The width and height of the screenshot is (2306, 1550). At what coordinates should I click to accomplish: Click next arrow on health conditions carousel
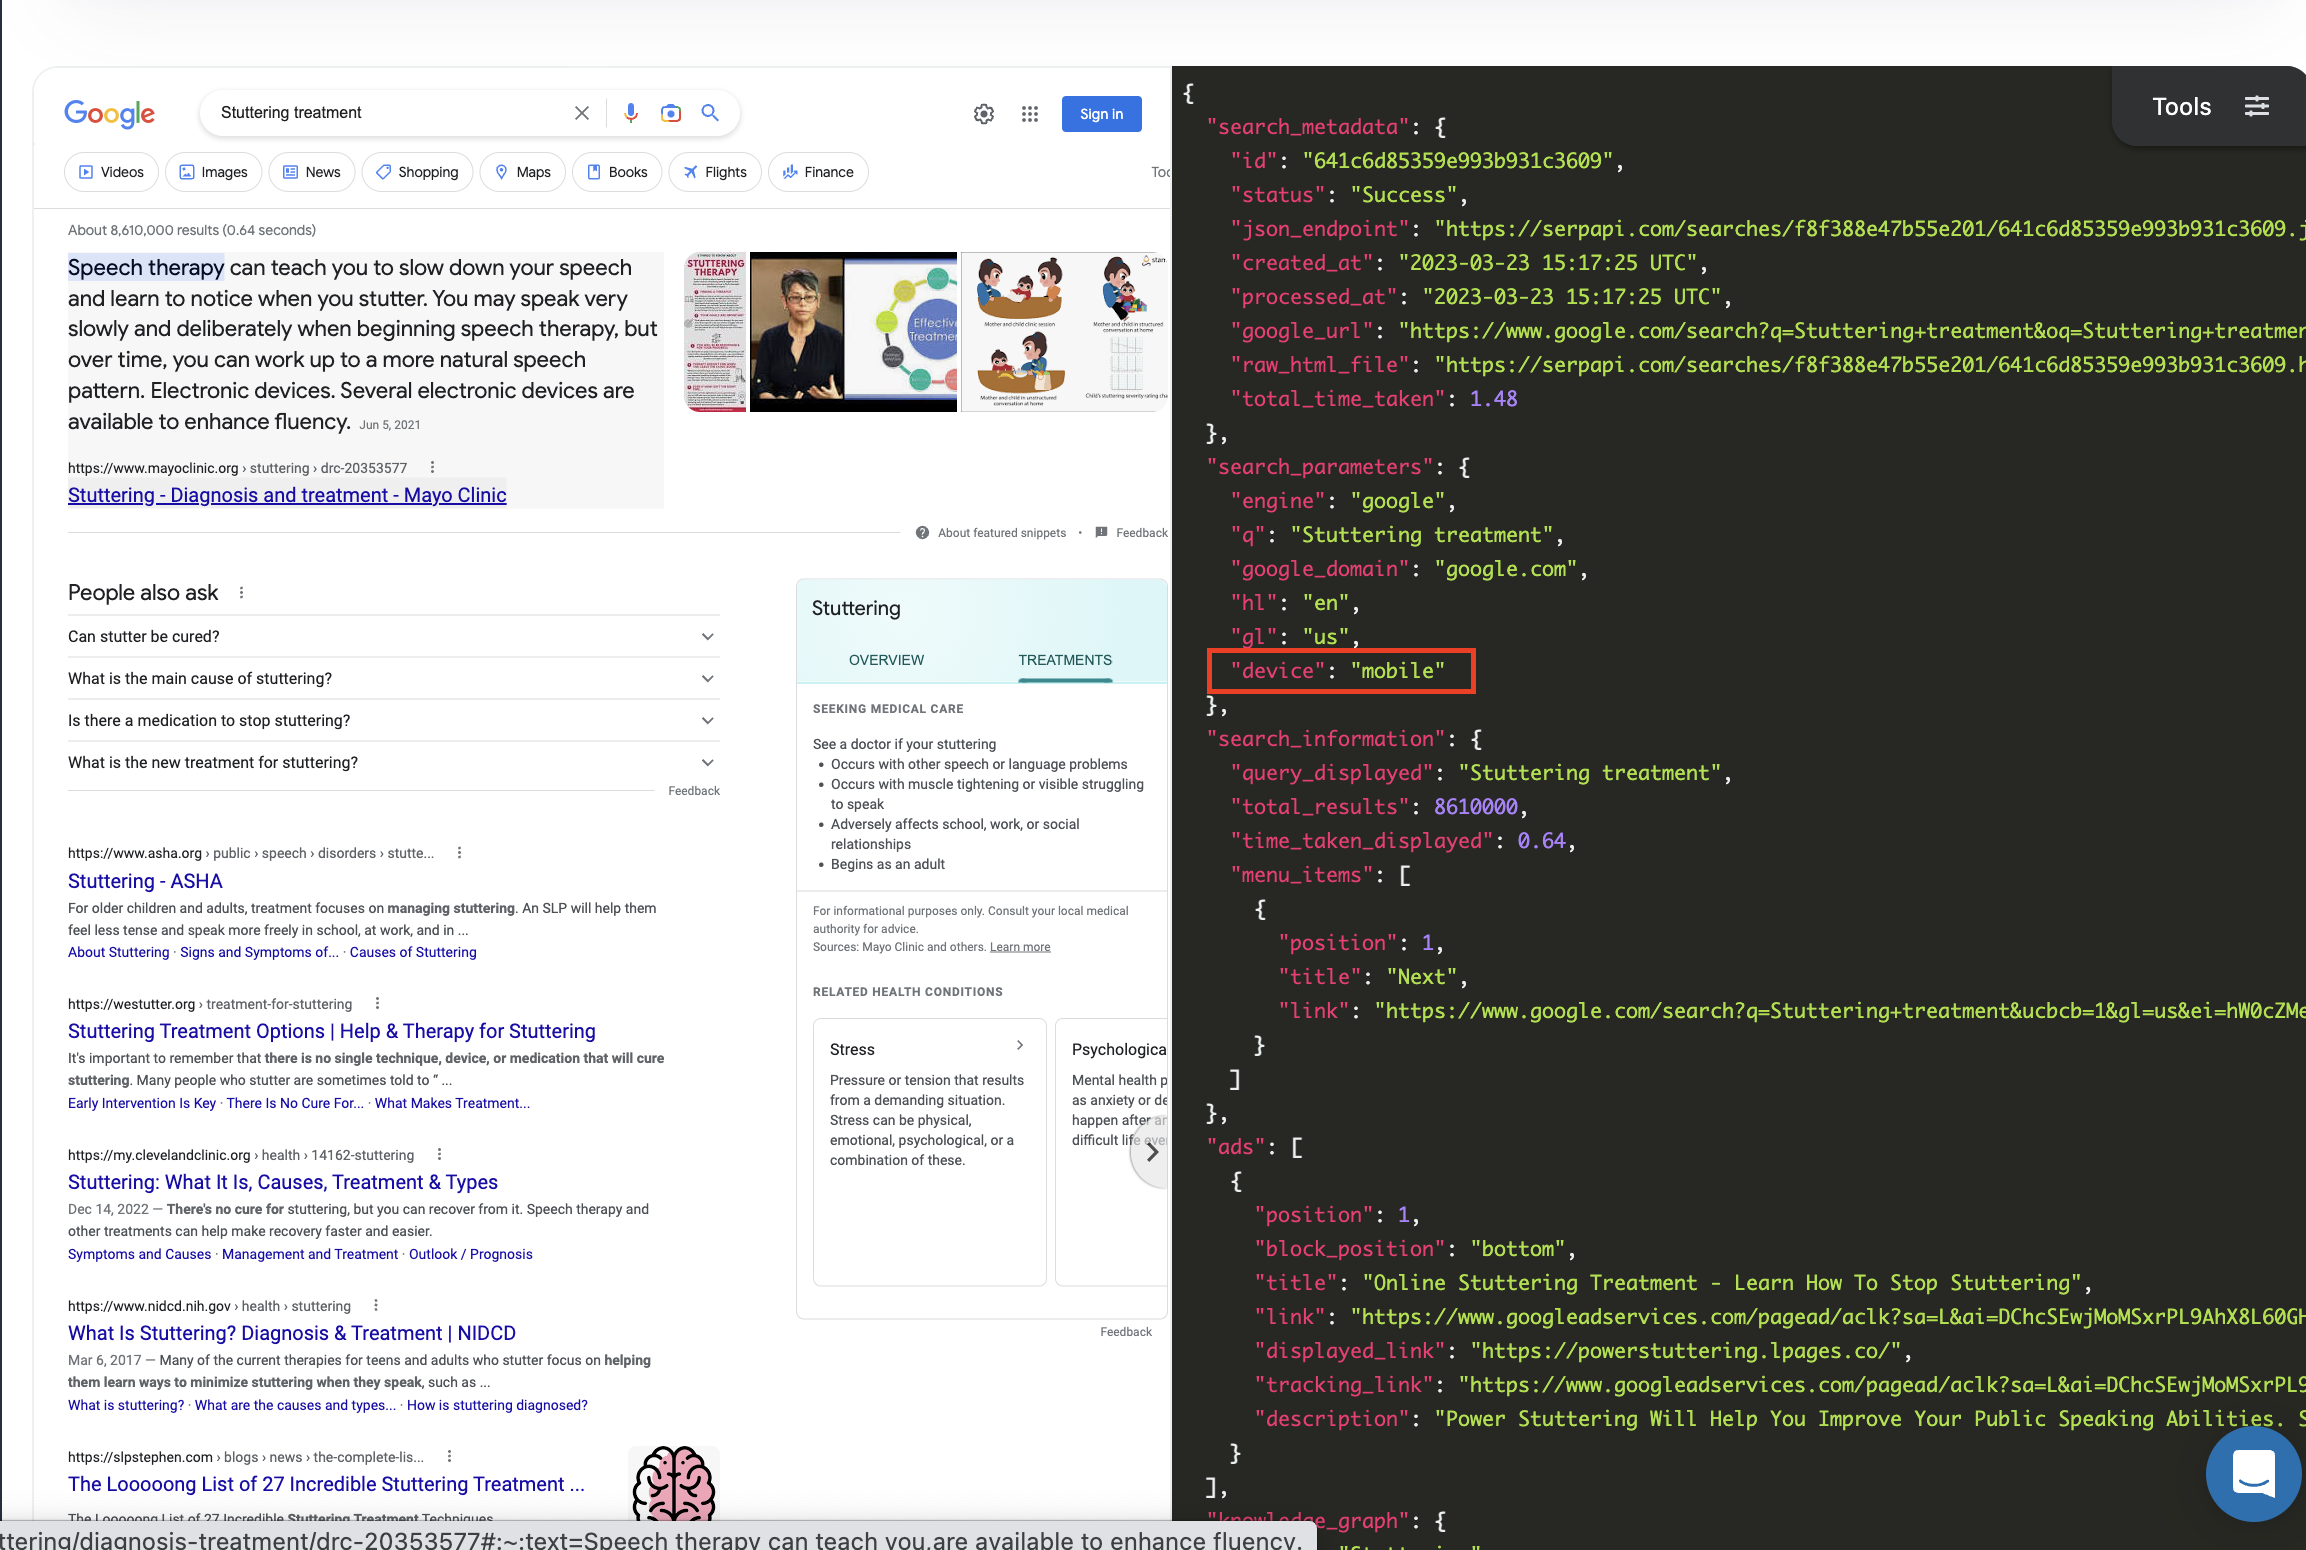pyautogui.click(x=1152, y=1152)
